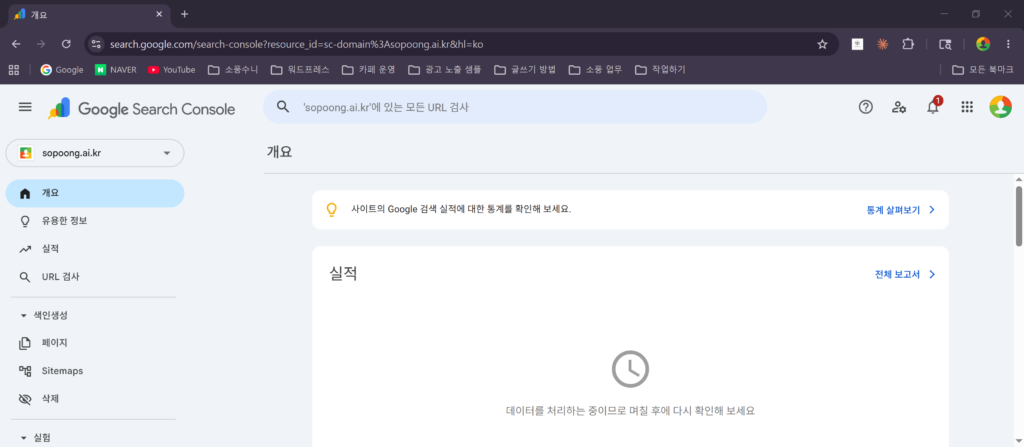This screenshot has height=447, width=1024.
Task: Open the Google account avatar in Search Console
Action: coord(1000,107)
